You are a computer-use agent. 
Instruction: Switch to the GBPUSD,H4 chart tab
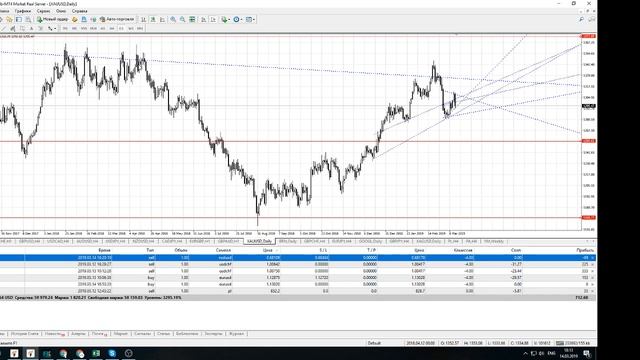tap(29, 241)
